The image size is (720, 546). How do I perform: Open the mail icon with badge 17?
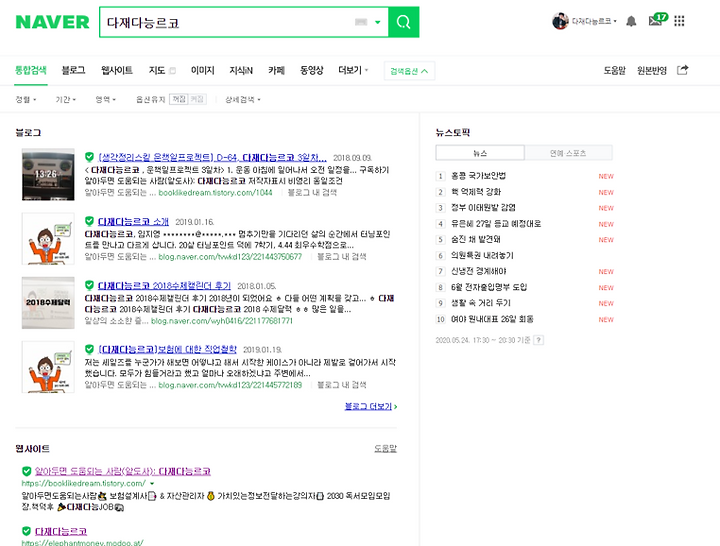[x=657, y=20]
